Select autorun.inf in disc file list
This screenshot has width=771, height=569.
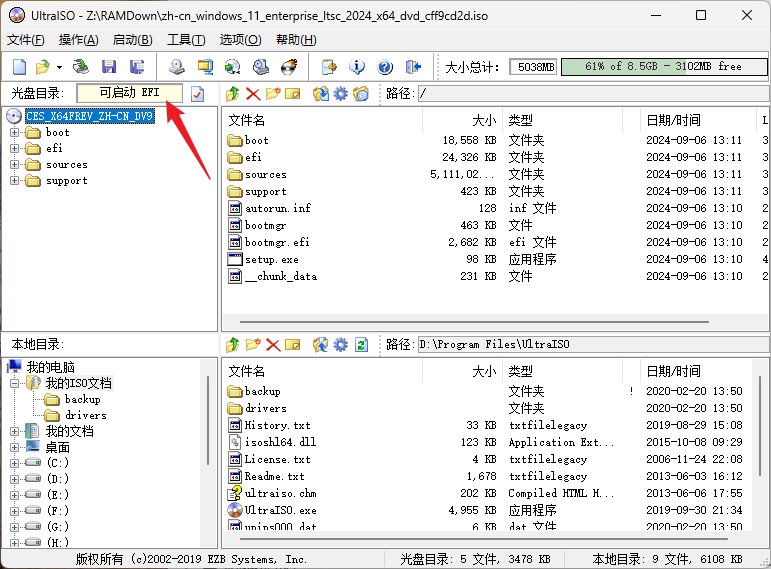[278, 208]
